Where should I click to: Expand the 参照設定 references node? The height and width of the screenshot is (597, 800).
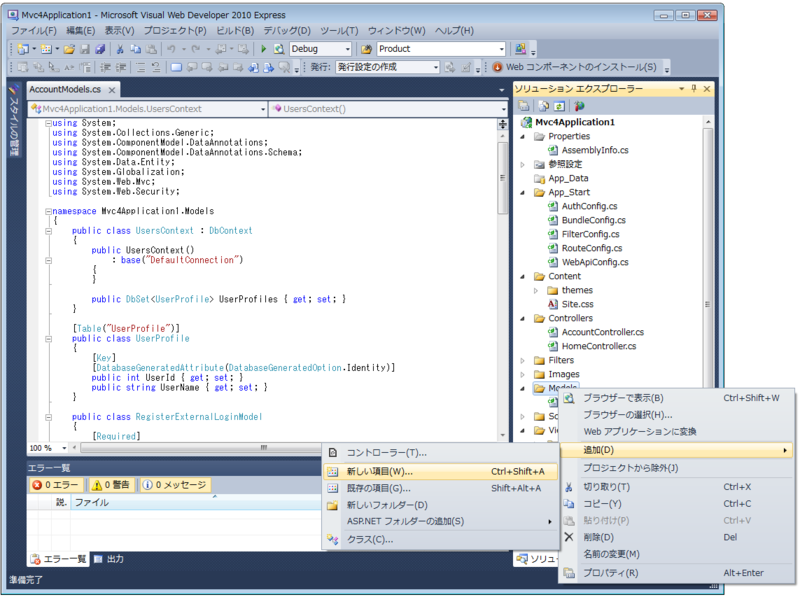coord(522,165)
